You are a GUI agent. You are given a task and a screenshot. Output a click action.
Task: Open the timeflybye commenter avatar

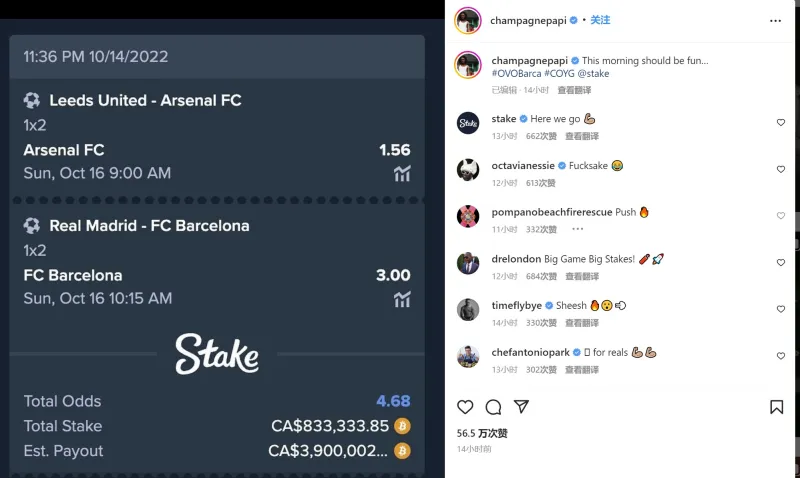point(468,310)
